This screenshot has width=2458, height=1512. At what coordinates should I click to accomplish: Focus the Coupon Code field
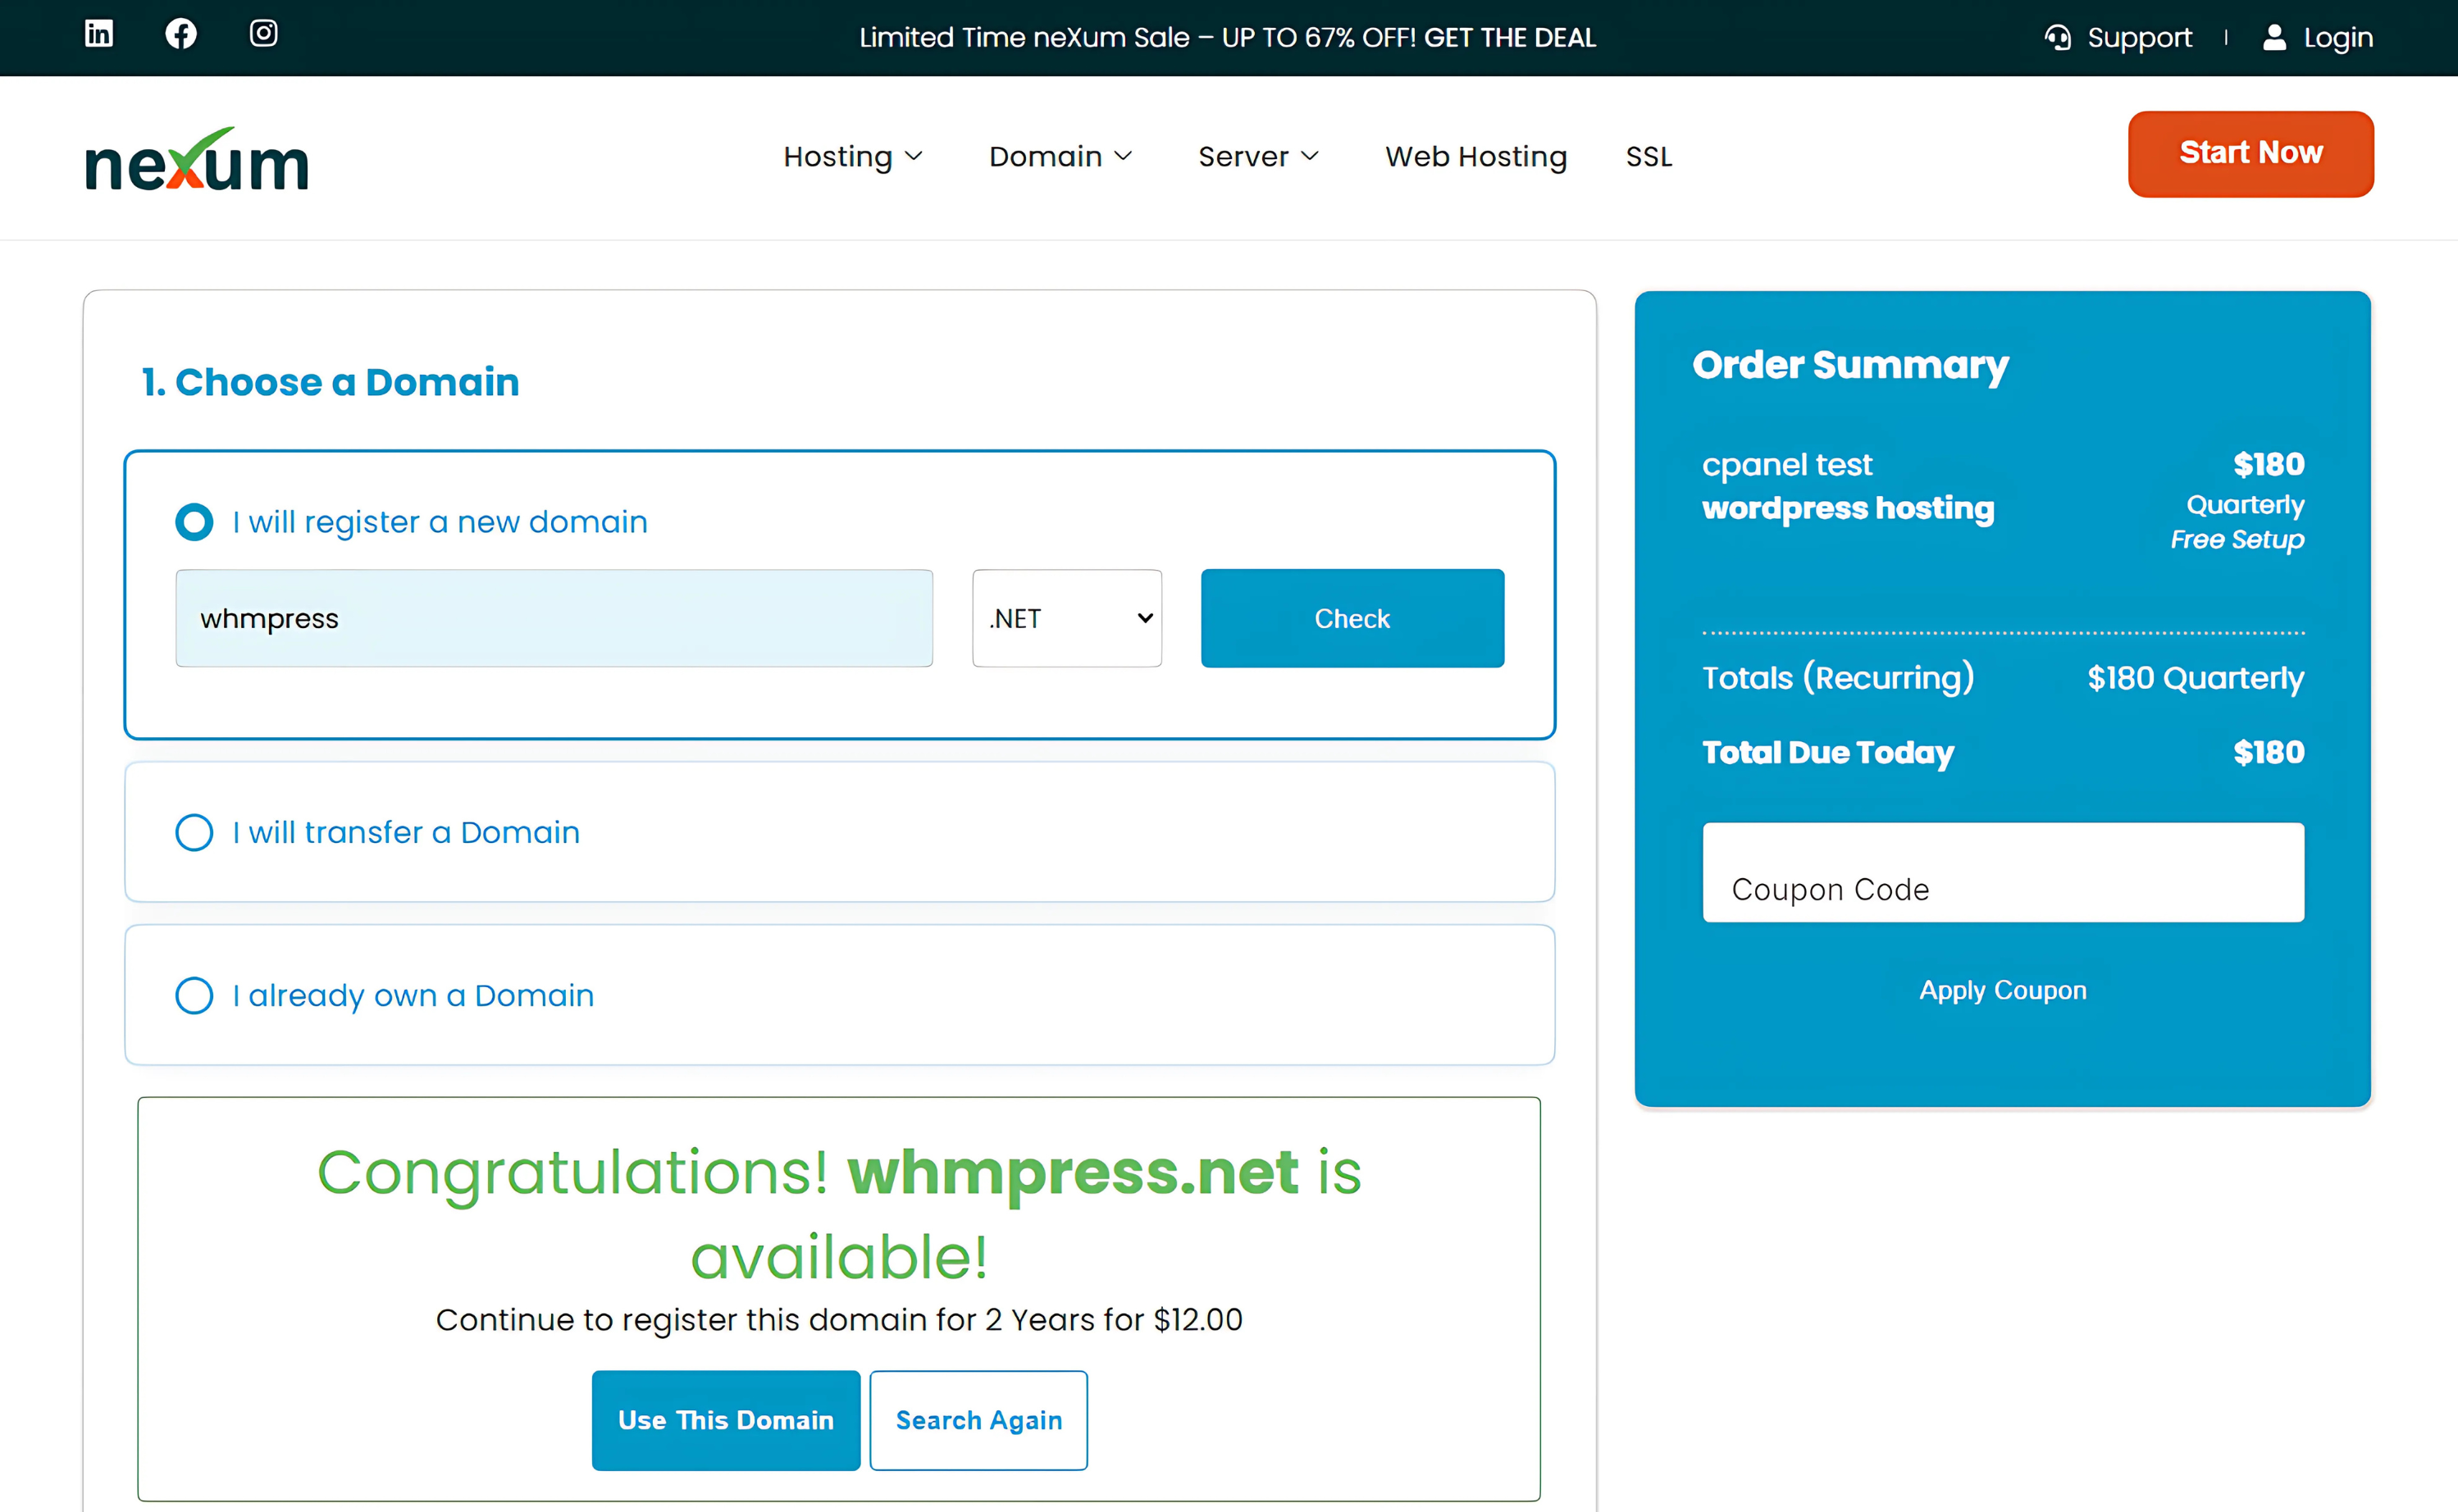2003,872
